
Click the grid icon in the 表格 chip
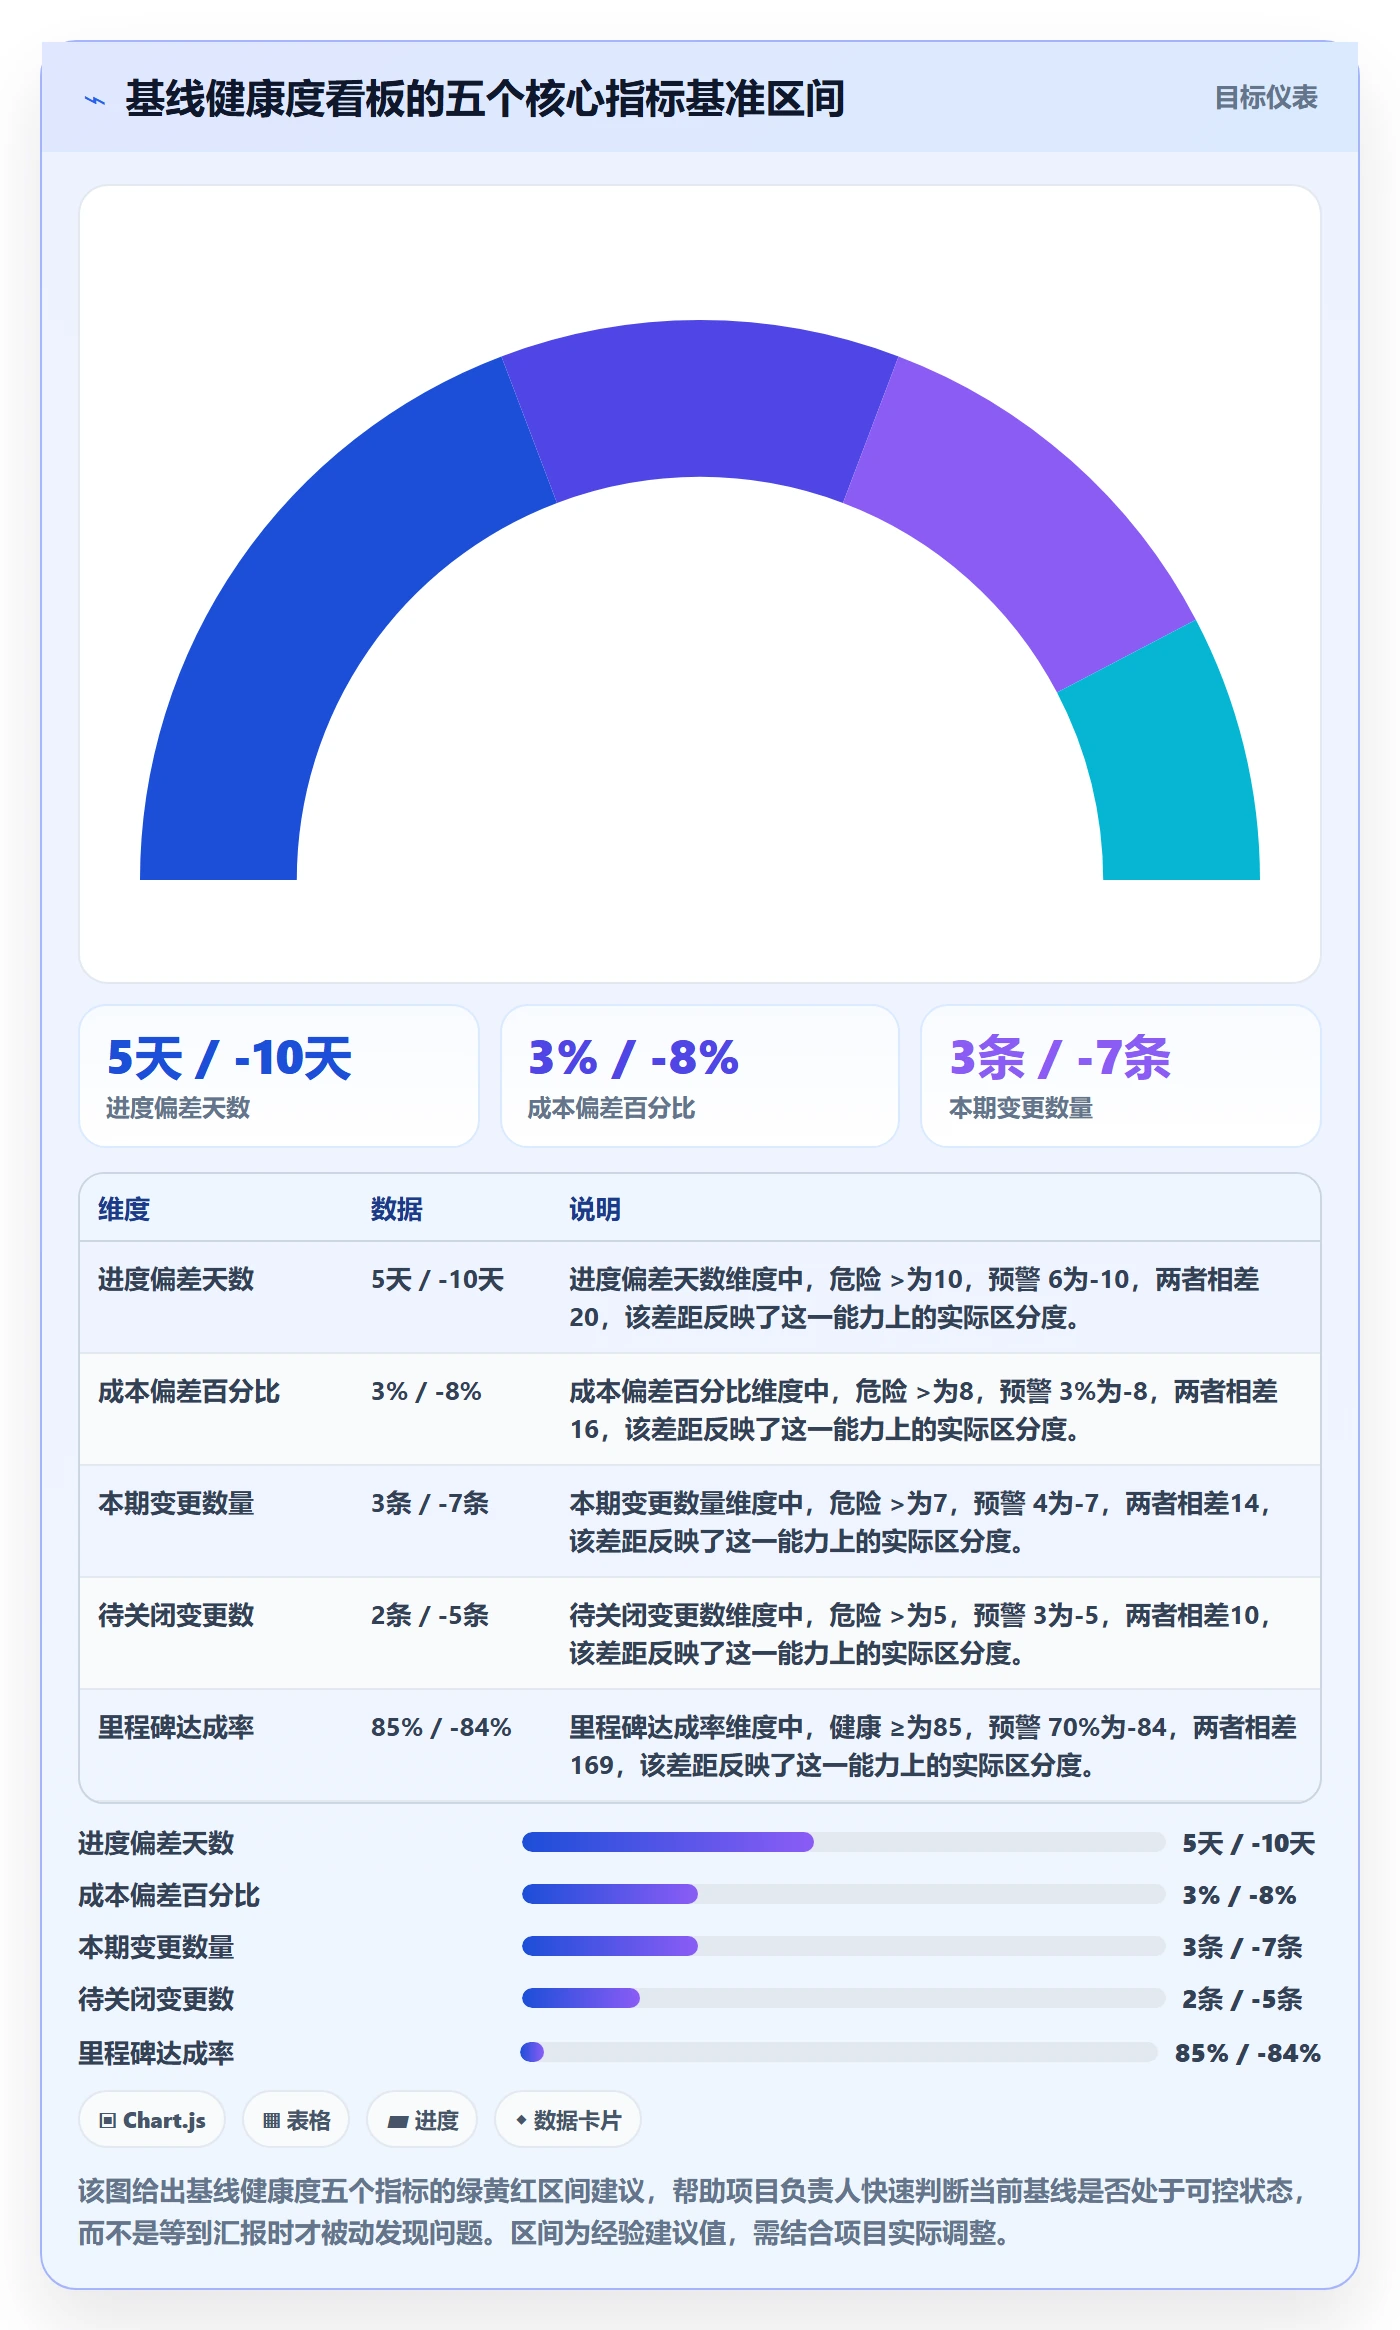click(271, 2120)
